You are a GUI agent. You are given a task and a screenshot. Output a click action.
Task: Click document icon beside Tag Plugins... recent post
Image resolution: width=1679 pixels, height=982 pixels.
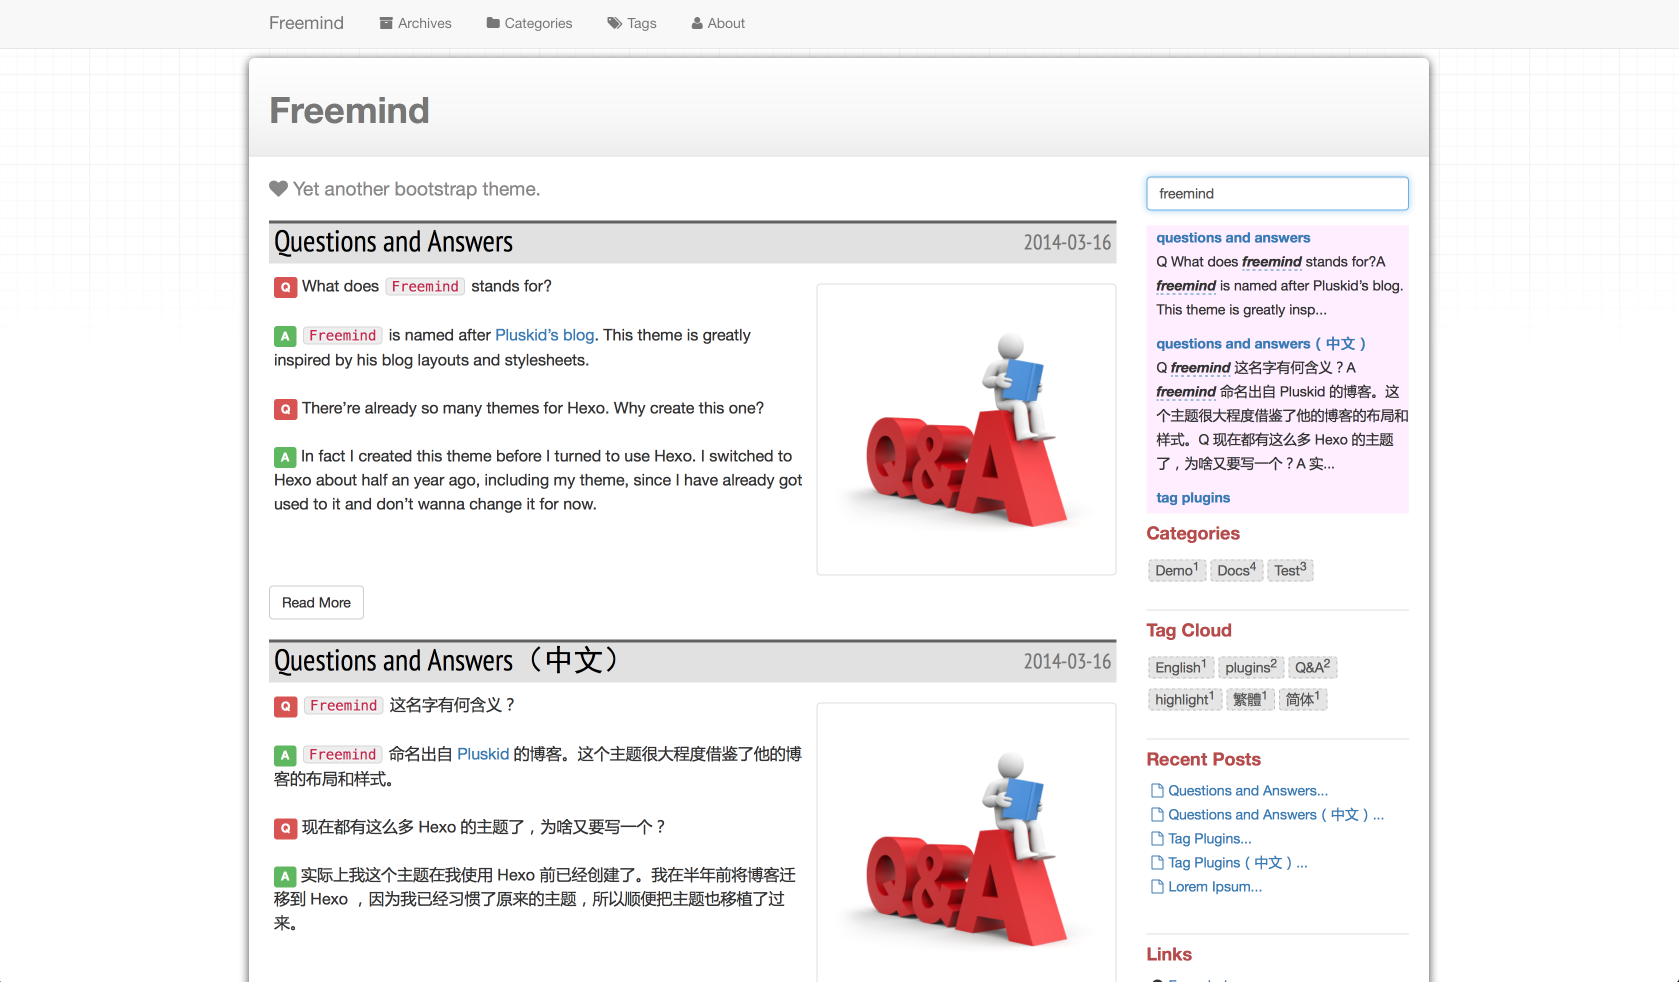point(1158,839)
